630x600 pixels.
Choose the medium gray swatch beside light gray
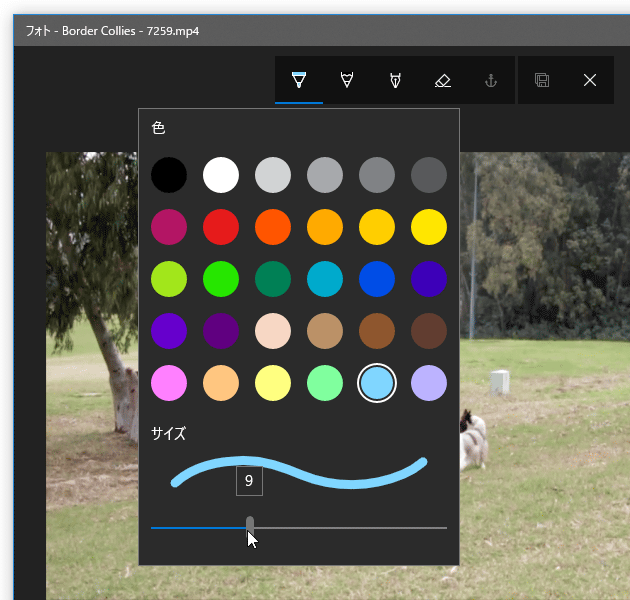click(325, 175)
